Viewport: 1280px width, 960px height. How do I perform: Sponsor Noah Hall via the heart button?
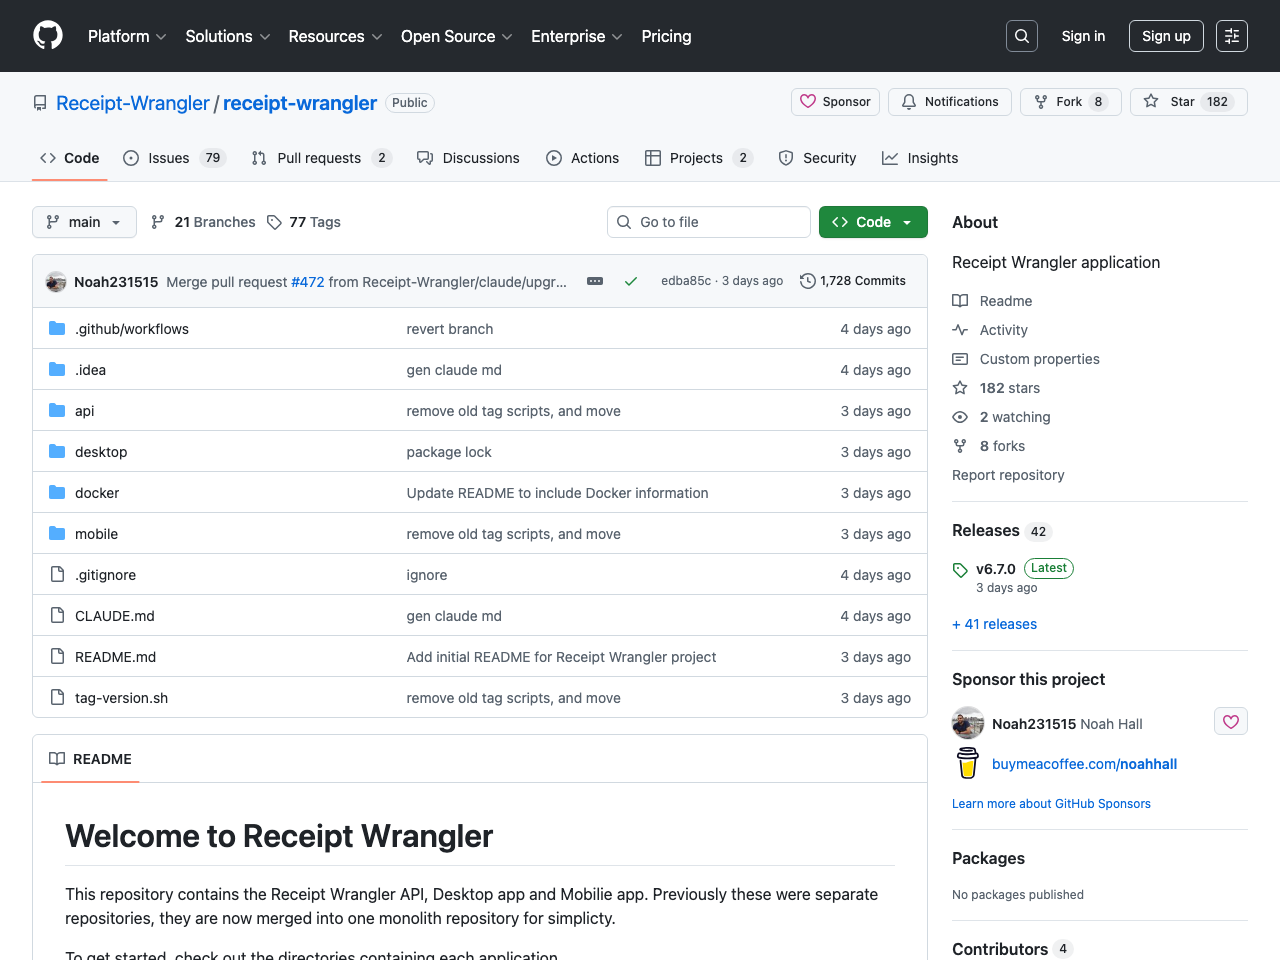1230,721
